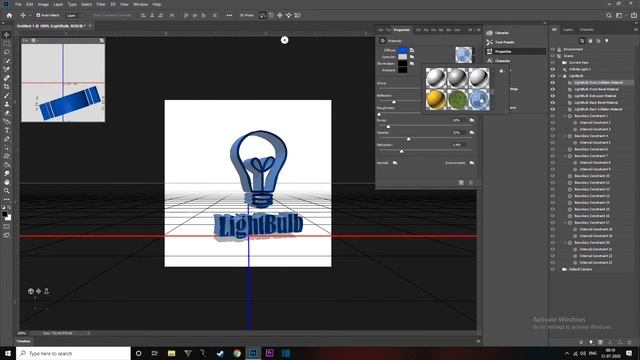
Task: Open material picker gear menu
Action: click(x=501, y=71)
